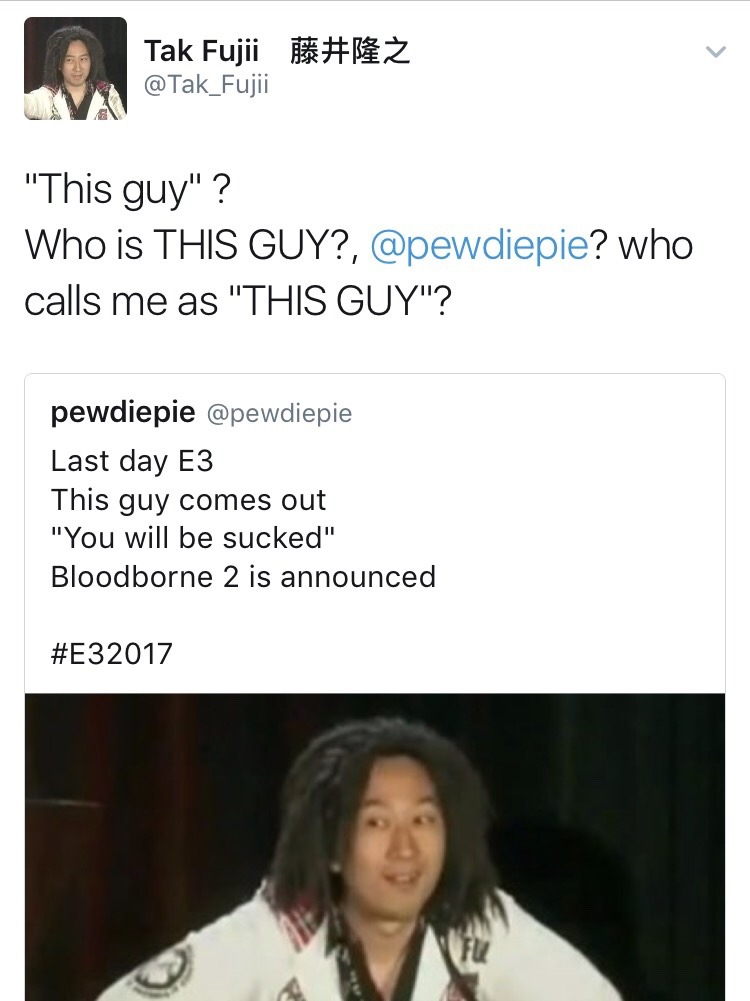Open the #E32017 hashtag
Screen dimensions: 750x1001
coord(112,654)
